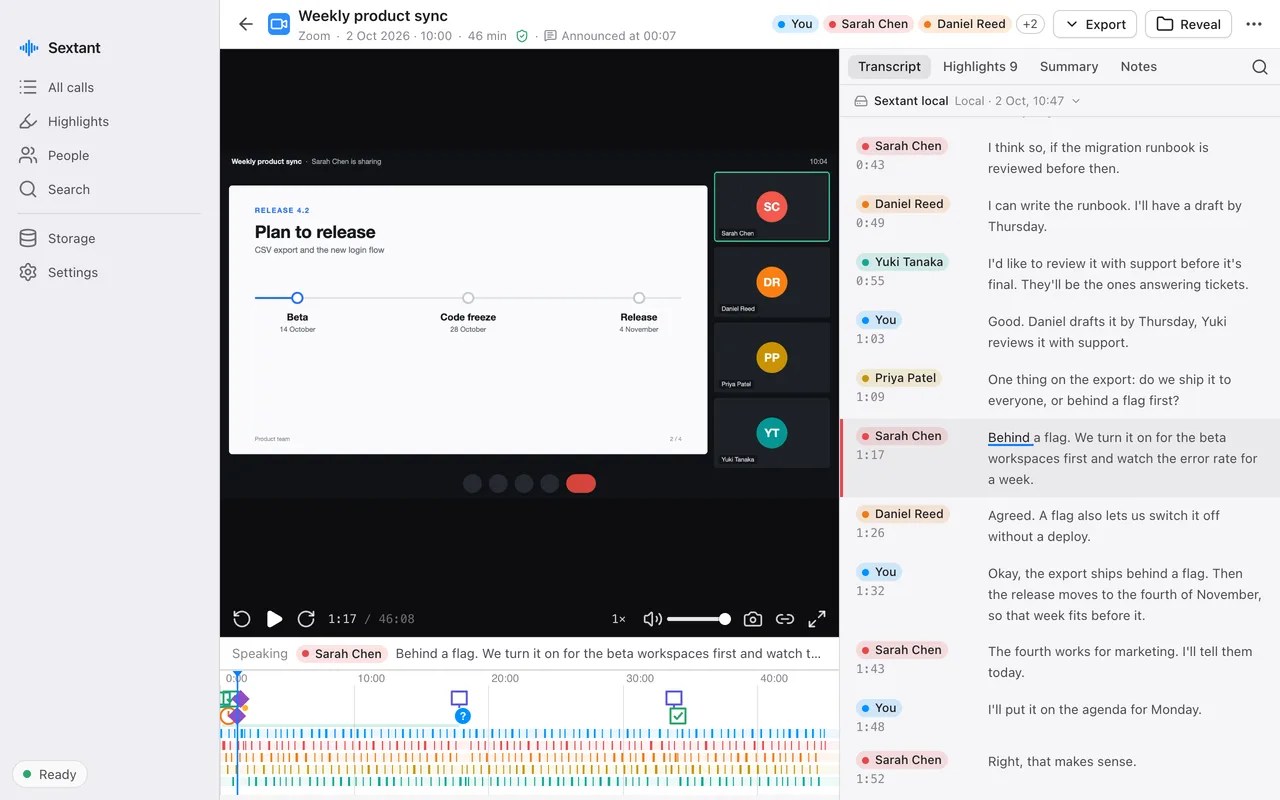The height and width of the screenshot is (800, 1280).
Task: Expand the Sextant local transcript source selector
Action: 967,101
